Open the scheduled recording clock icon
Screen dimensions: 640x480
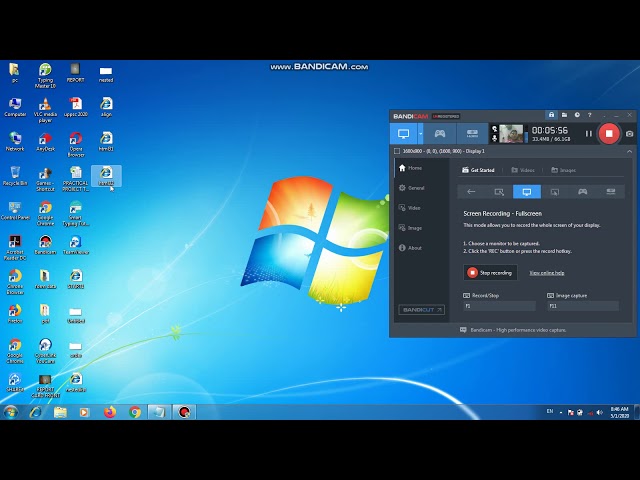[576, 115]
